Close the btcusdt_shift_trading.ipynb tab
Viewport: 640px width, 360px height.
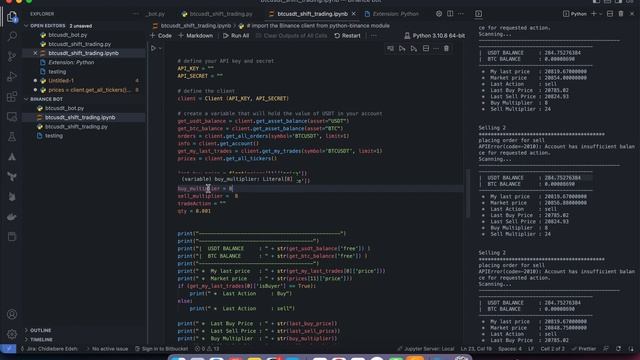(353, 13)
